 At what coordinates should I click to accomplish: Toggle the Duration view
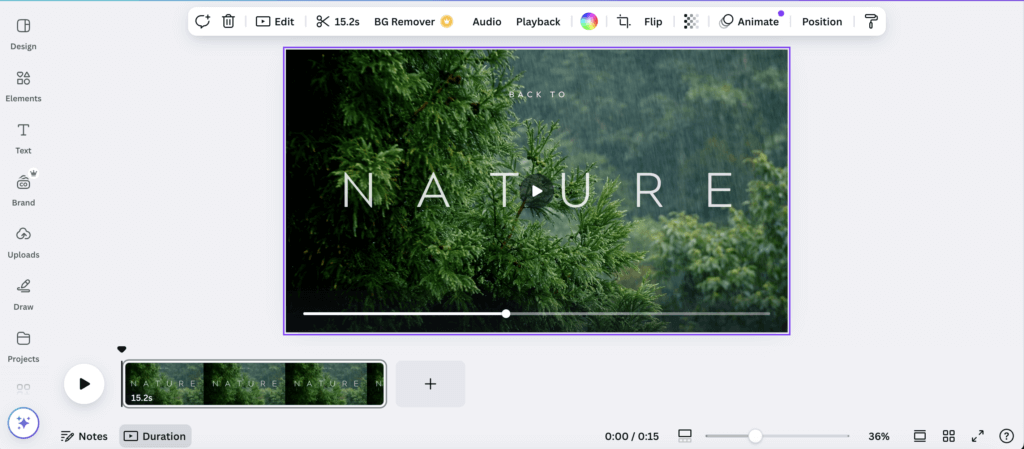[155, 436]
